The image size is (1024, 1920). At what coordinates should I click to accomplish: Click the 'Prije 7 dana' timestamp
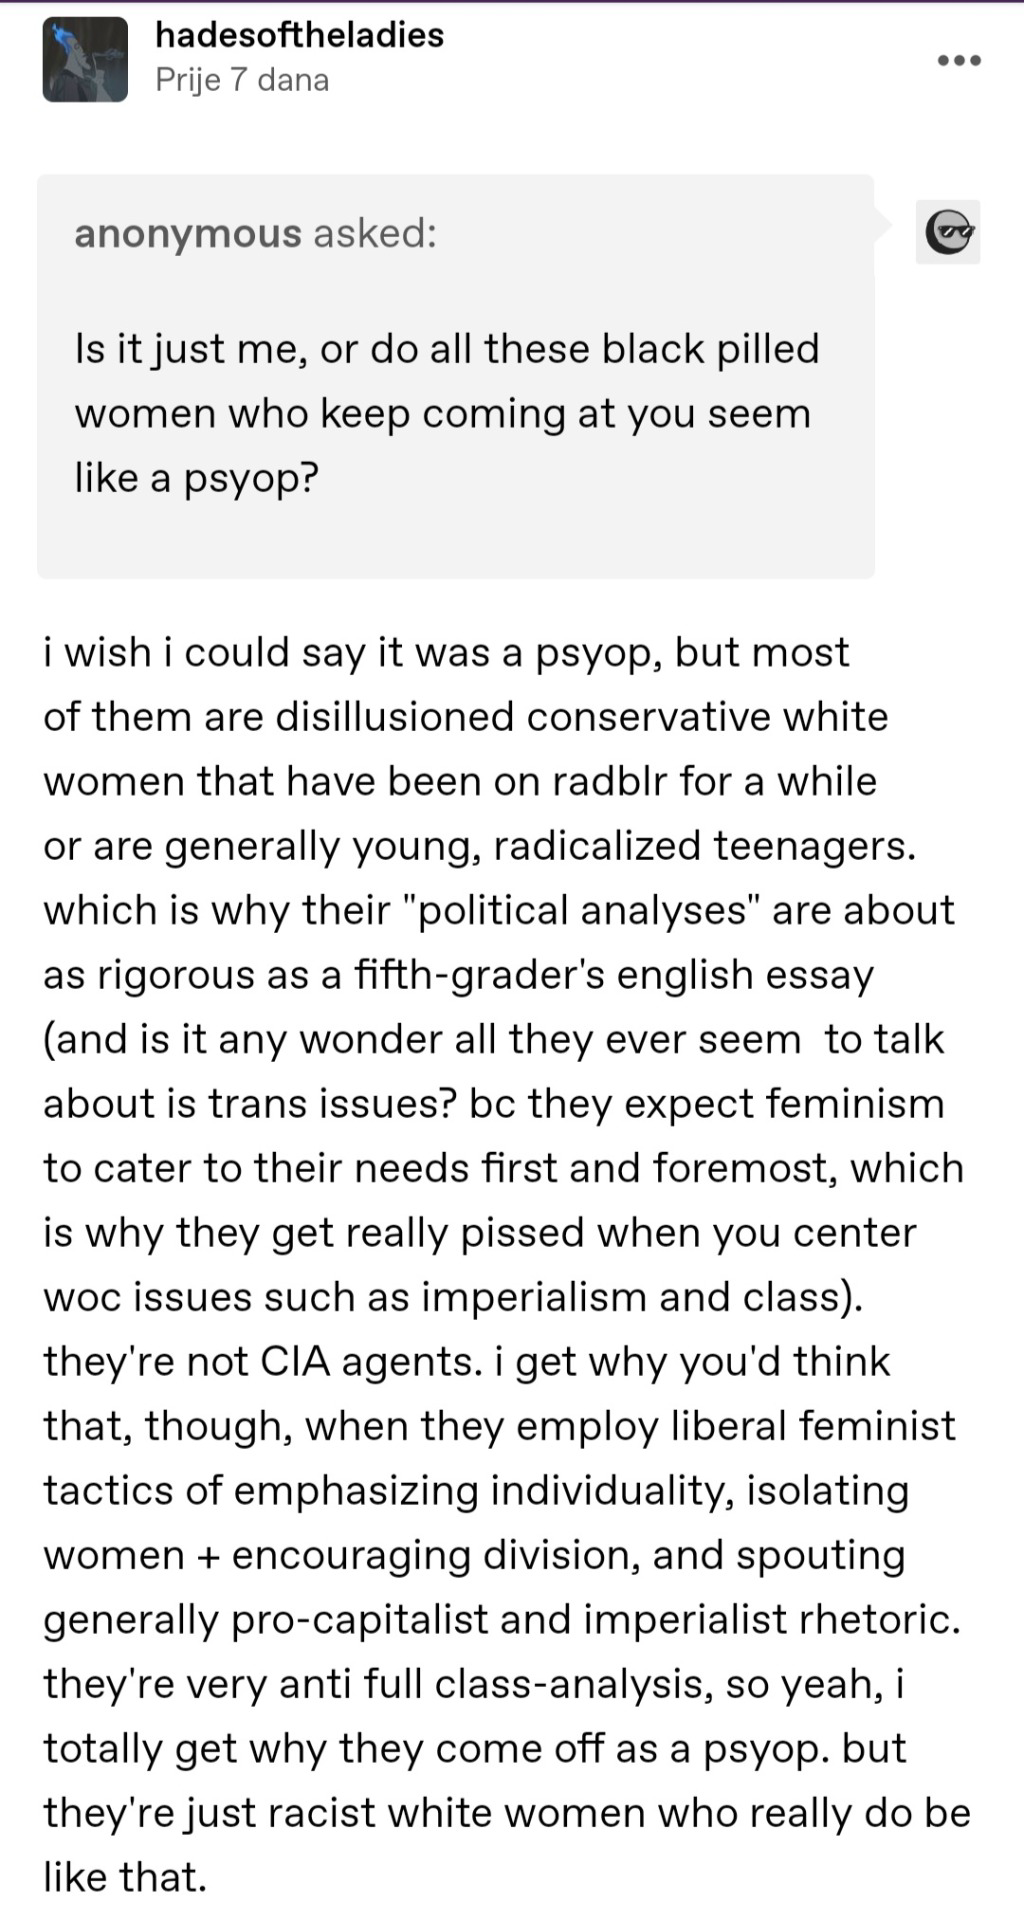pos(242,80)
